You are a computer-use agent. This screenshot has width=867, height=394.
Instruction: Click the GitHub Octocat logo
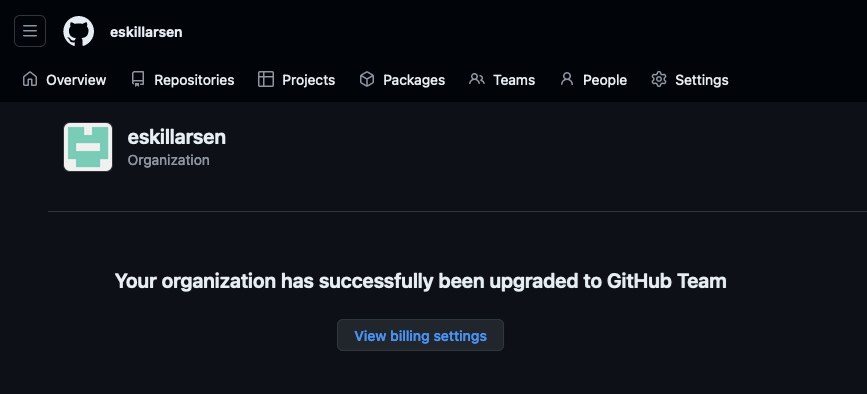[79, 31]
